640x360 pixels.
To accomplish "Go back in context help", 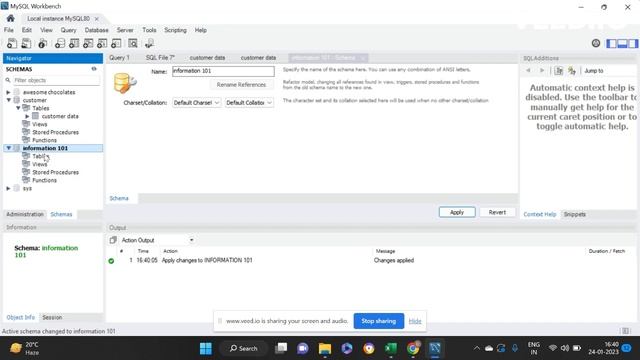I will pos(528,71).
